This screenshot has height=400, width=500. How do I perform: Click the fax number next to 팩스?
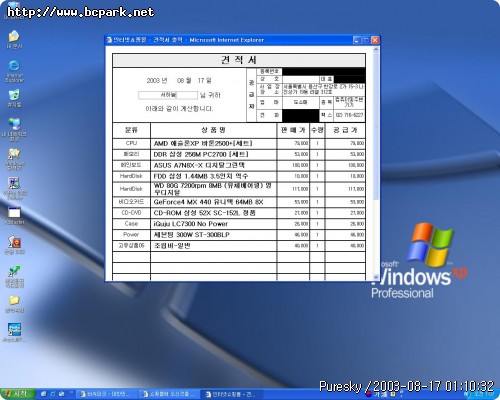(x=349, y=115)
